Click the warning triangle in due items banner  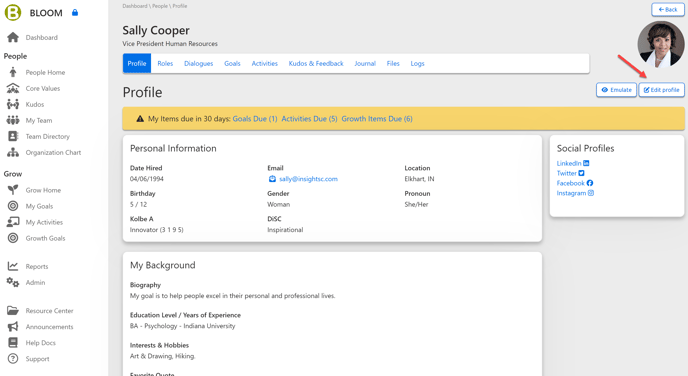point(140,118)
